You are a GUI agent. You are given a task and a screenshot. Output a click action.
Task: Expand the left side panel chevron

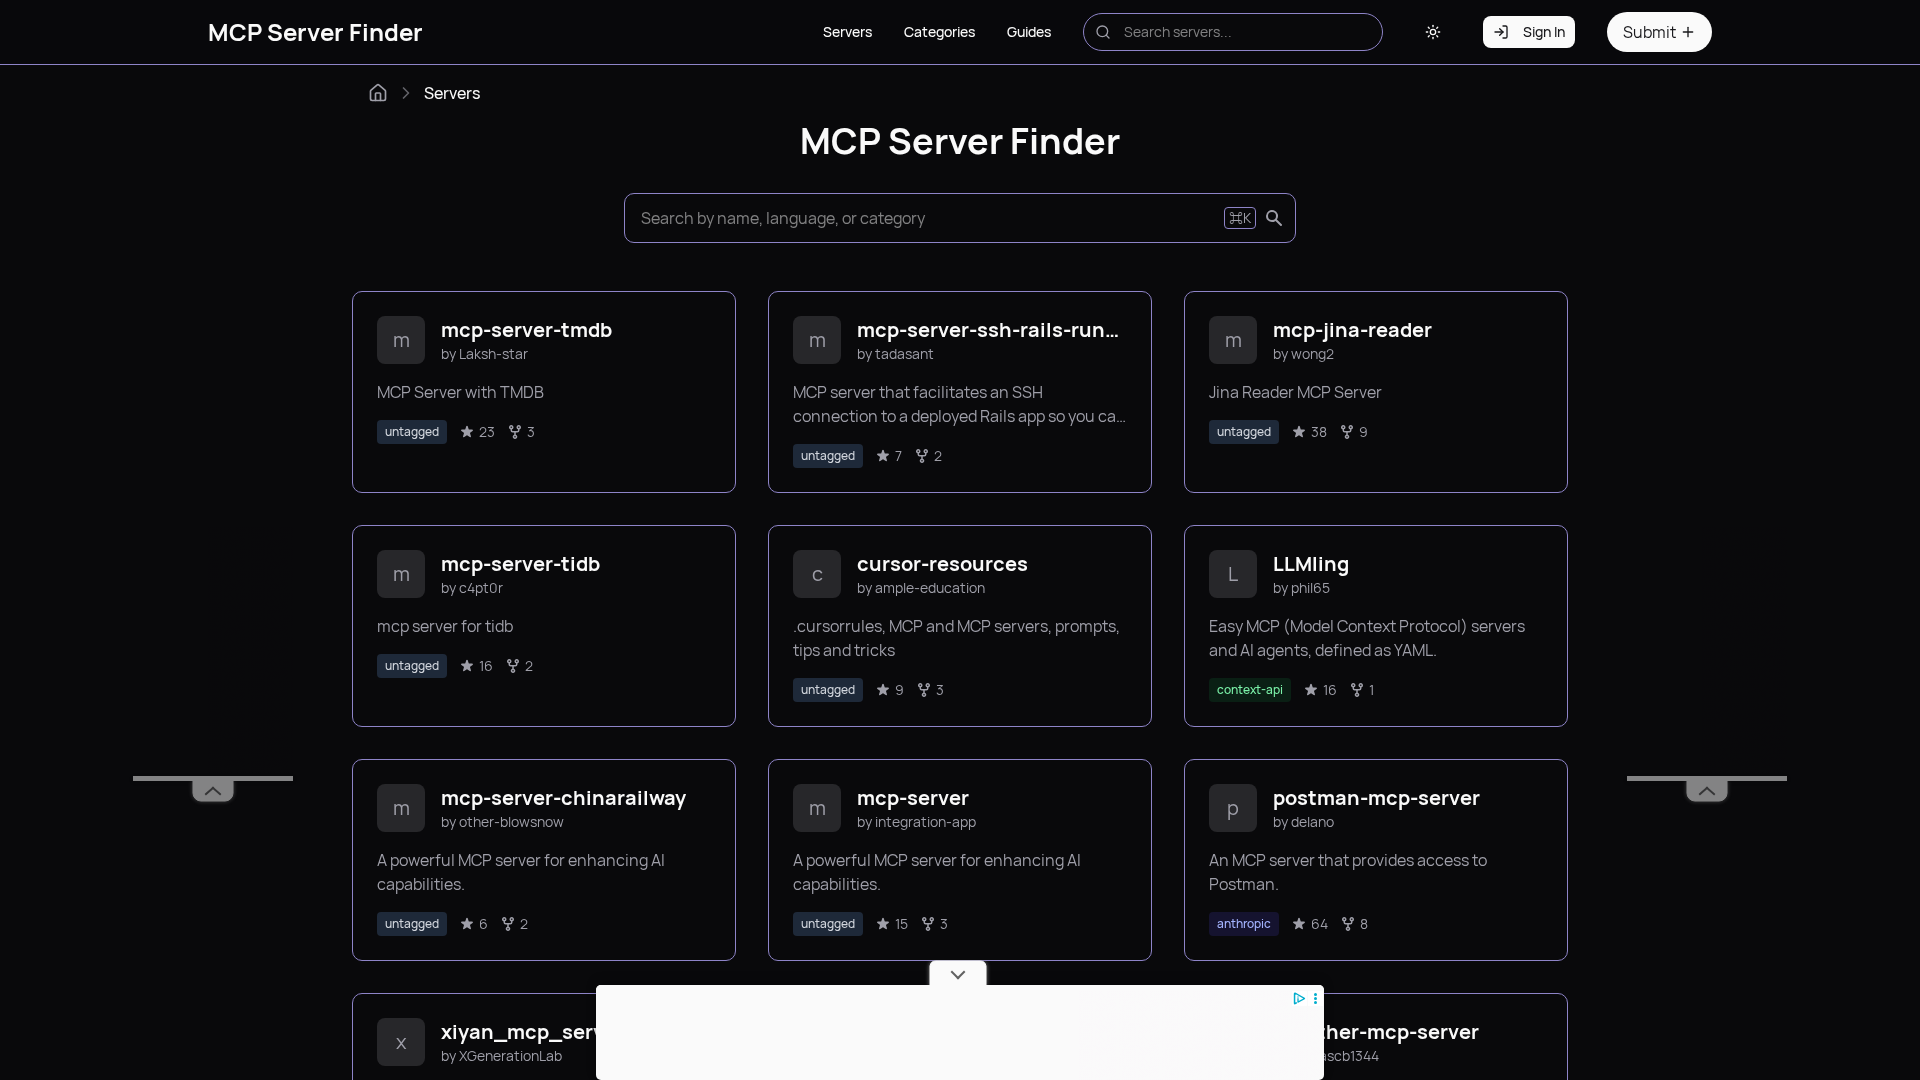(x=213, y=790)
